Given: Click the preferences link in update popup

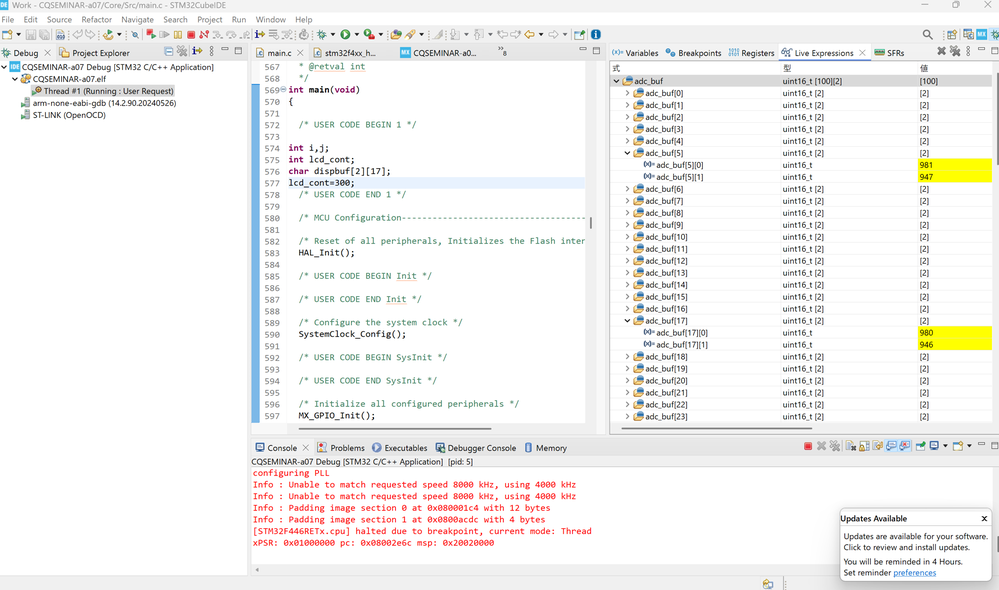Looking at the screenshot, I should (x=914, y=573).
